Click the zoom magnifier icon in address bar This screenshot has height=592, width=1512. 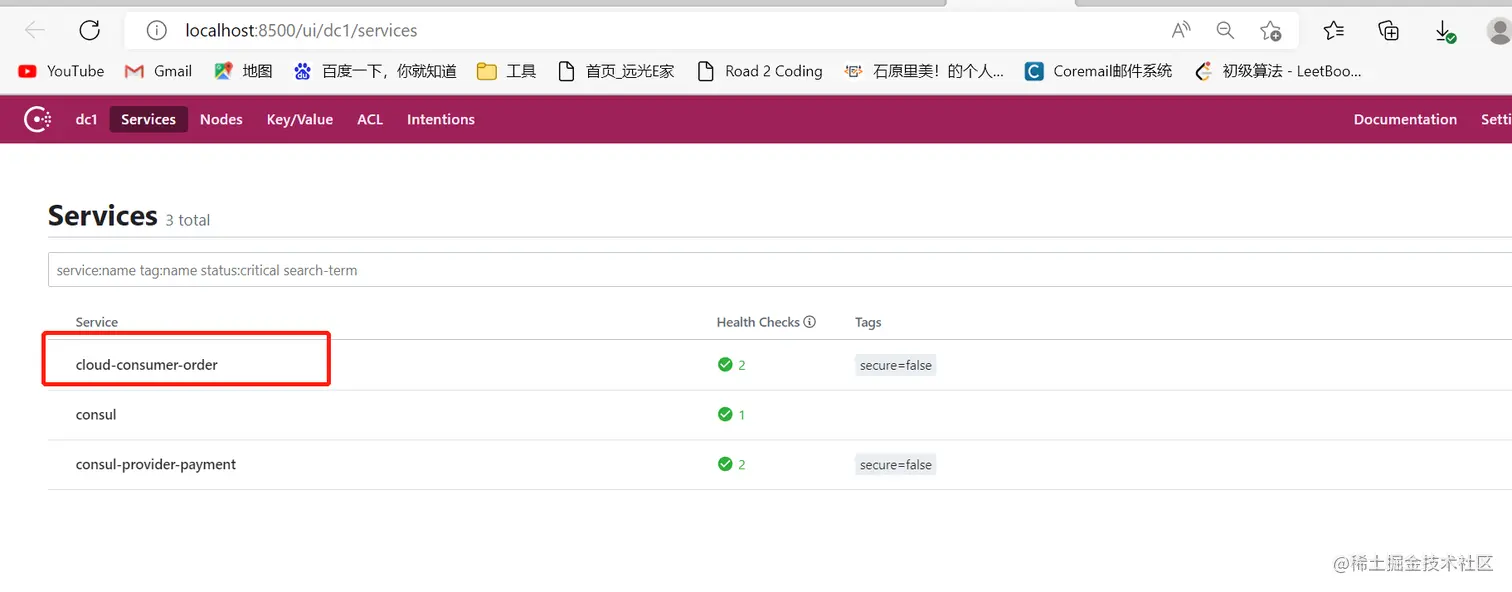click(1225, 31)
